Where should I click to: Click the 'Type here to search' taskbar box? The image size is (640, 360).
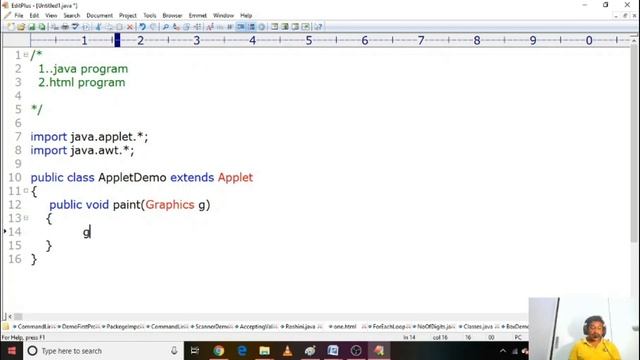pyautogui.click(x=104, y=351)
